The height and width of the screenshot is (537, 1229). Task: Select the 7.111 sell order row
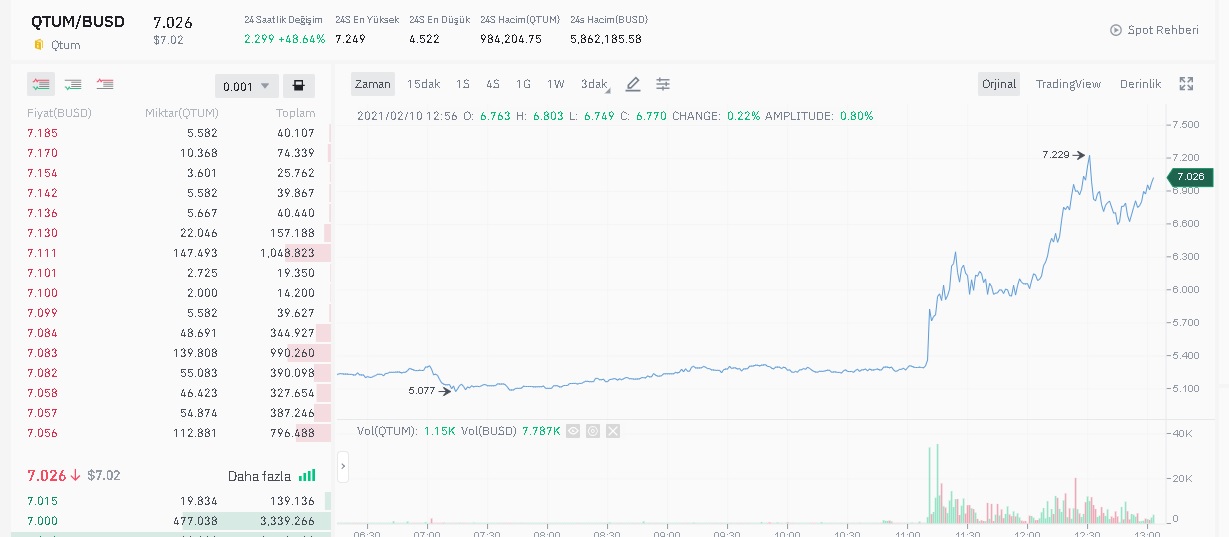(x=170, y=253)
